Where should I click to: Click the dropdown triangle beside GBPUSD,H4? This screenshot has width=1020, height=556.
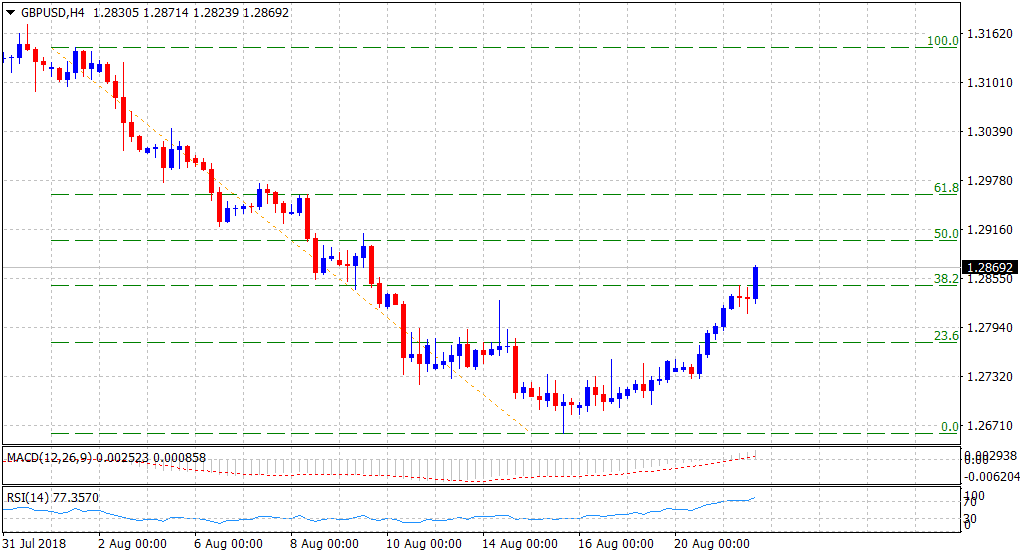[11, 12]
